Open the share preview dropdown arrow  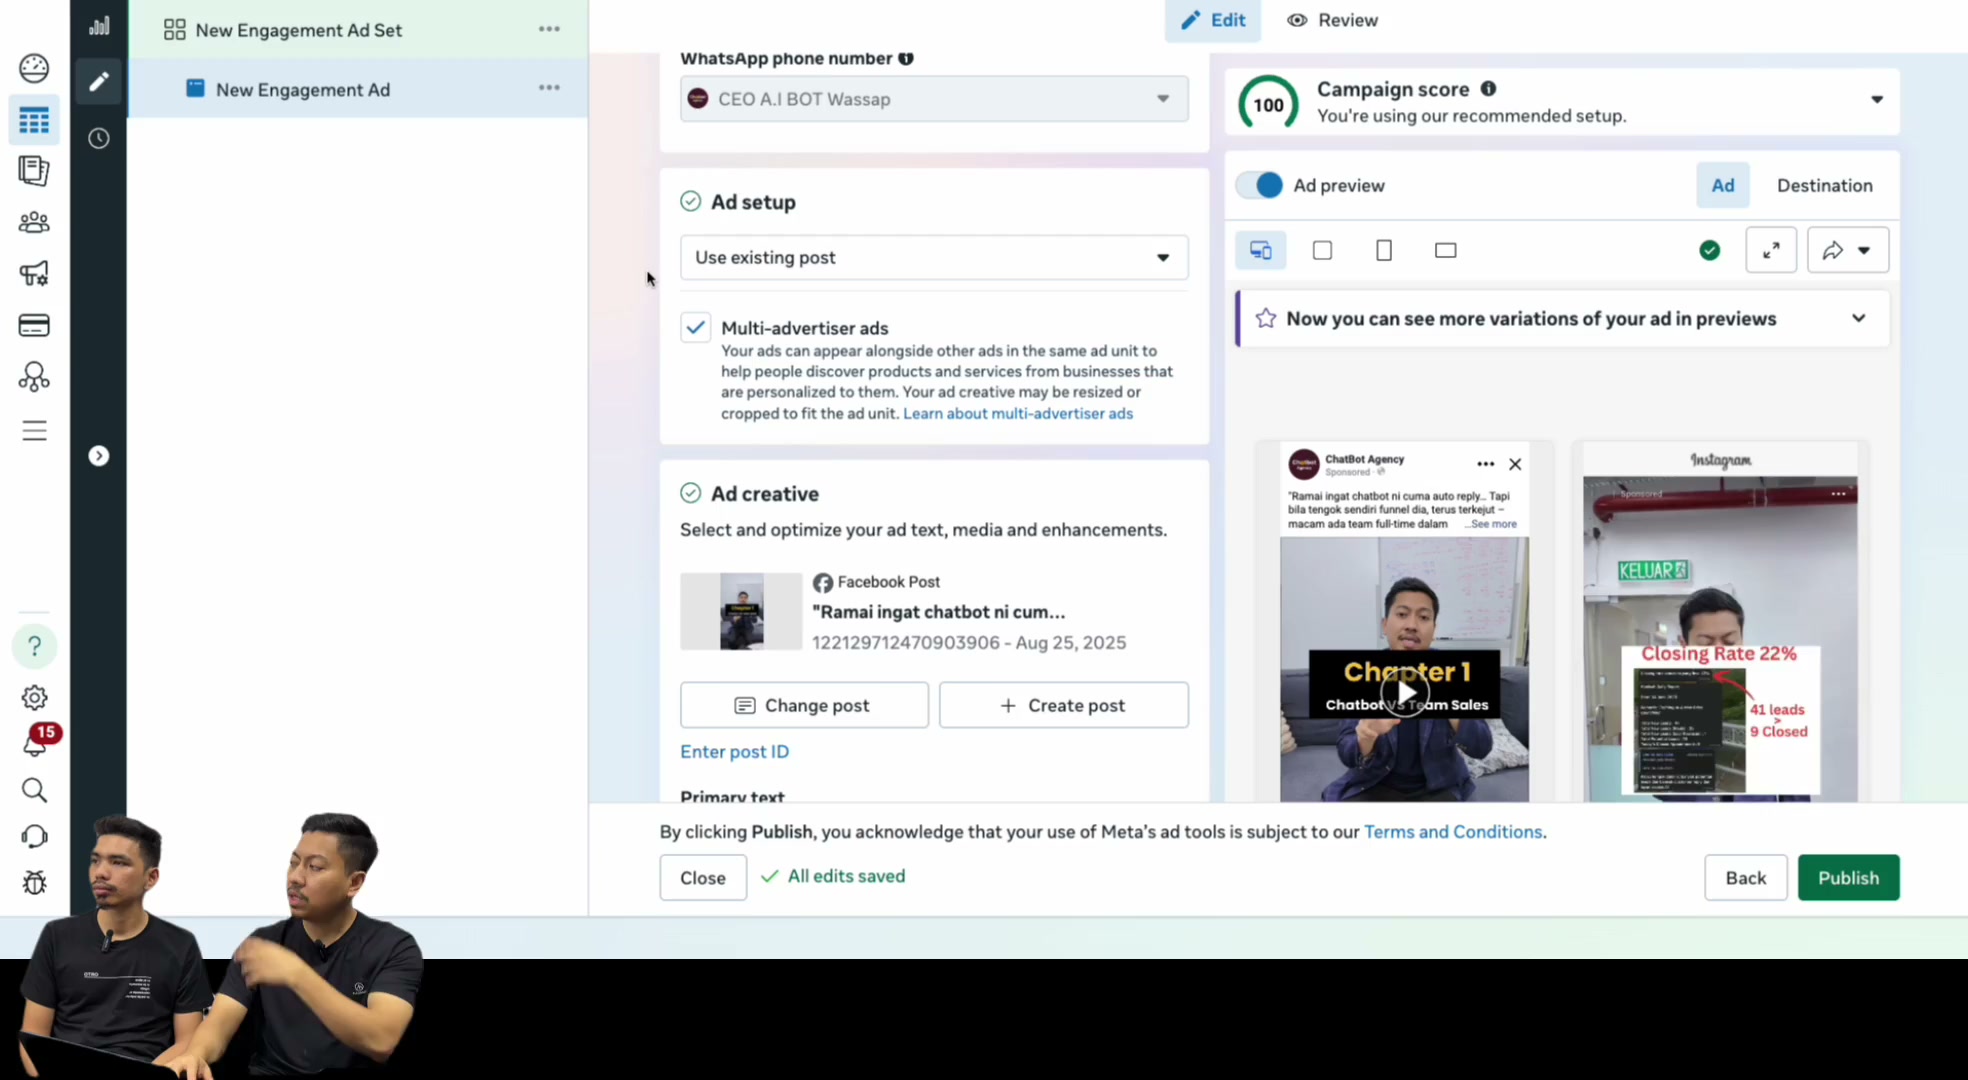(1864, 250)
